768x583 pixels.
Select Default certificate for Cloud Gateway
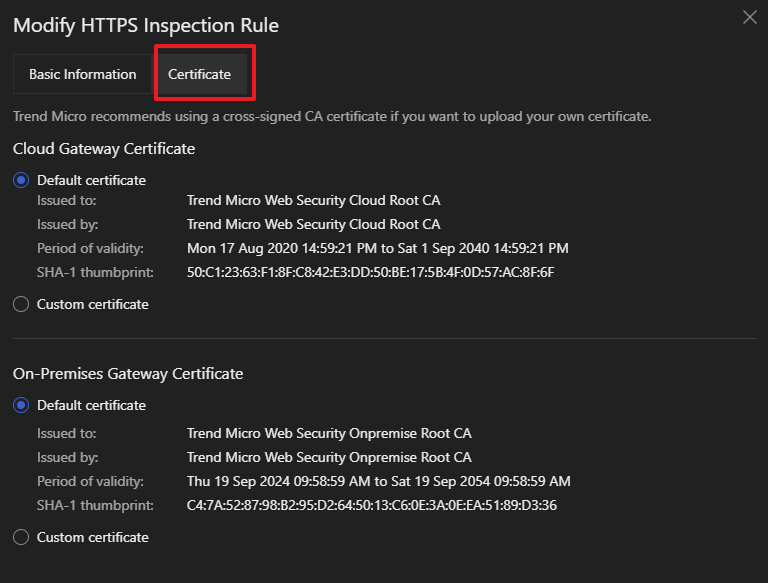(21, 181)
